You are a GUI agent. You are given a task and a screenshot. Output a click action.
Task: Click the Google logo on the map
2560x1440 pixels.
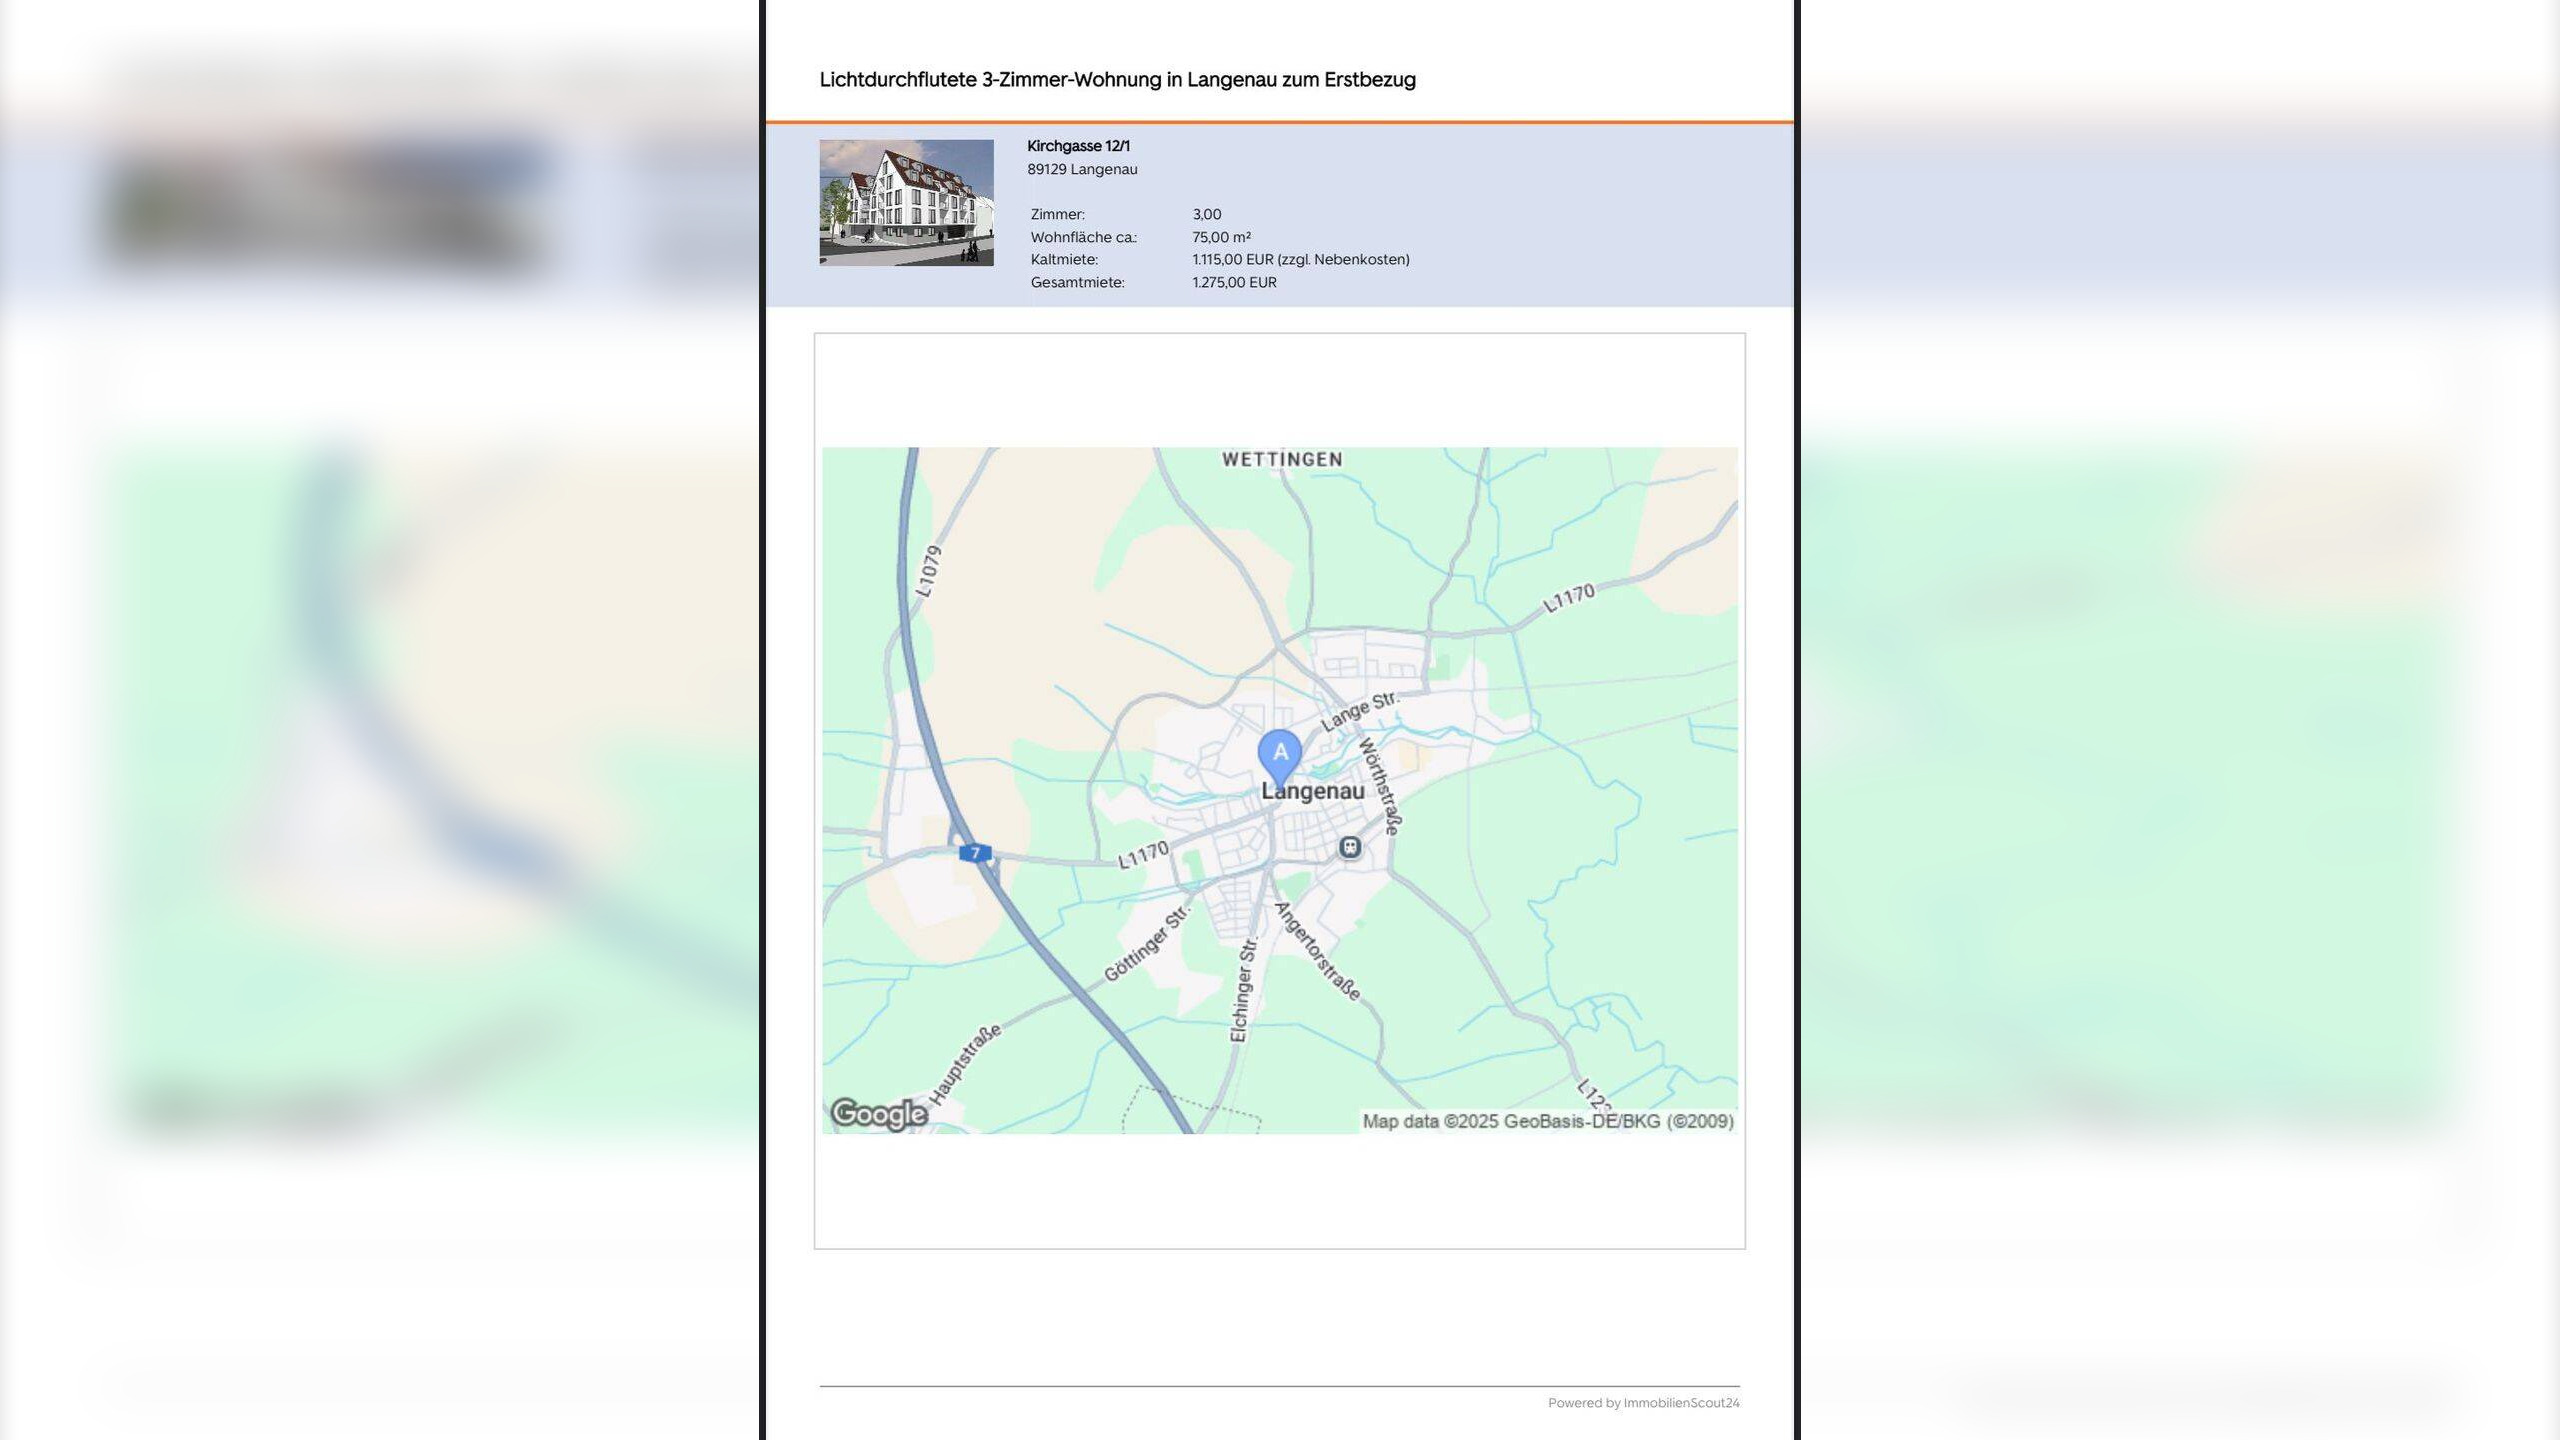[x=879, y=1113]
